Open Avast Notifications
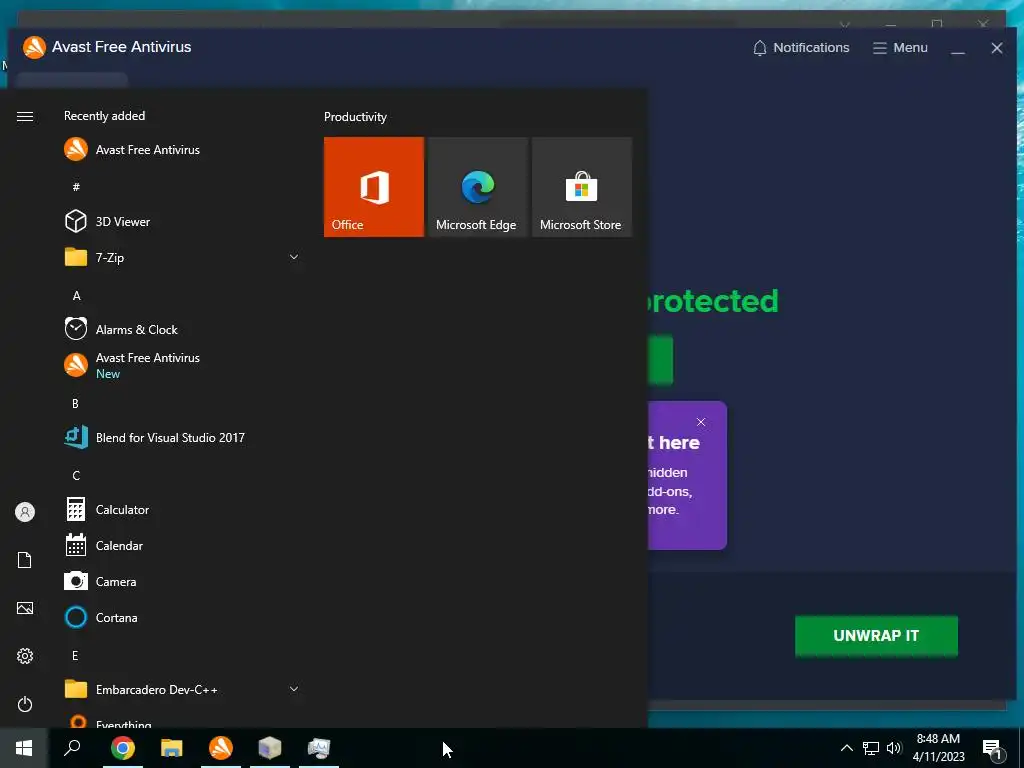The image size is (1024, 768). click(x=801, y=48)
